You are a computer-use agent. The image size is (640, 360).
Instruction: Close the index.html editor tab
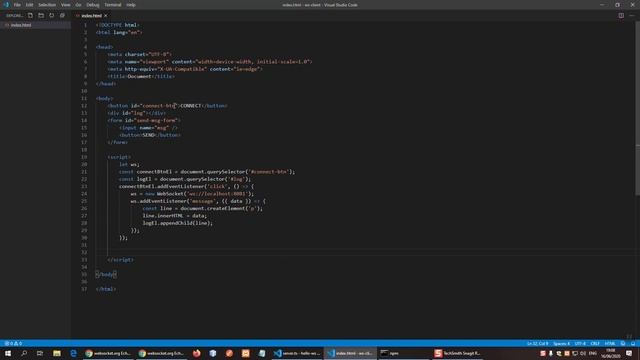[106, 16]
